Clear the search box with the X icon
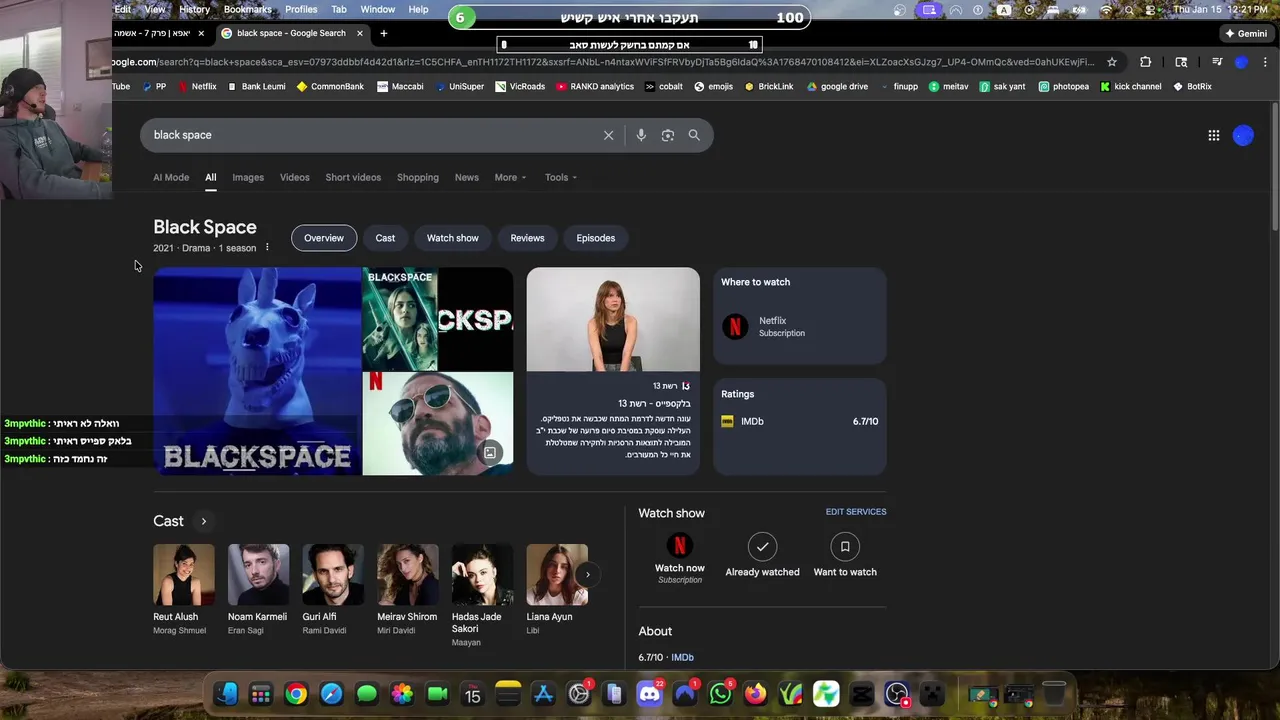Image resolution: width=1280 pixels, height=720 pixels. [x=608, y=135]
